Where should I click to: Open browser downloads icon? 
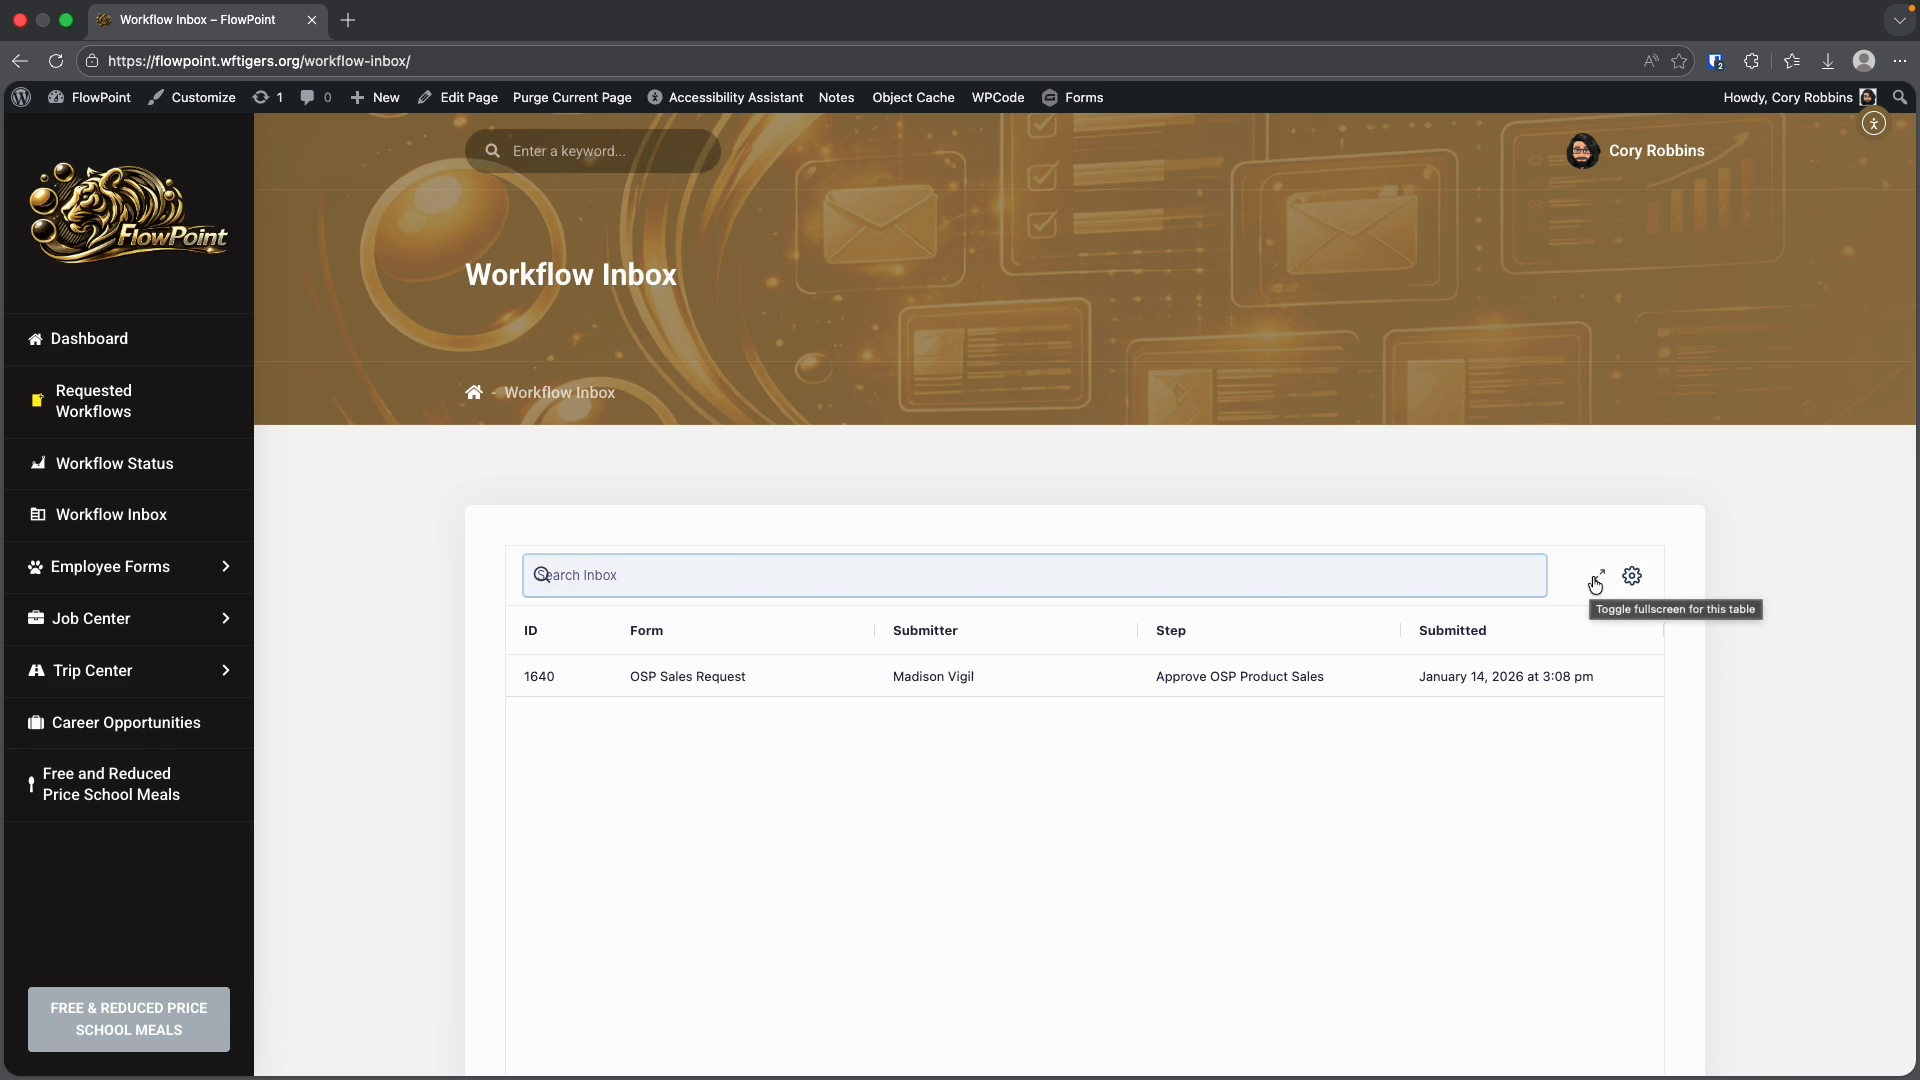pyautogui.click(x=1827, y=61)
